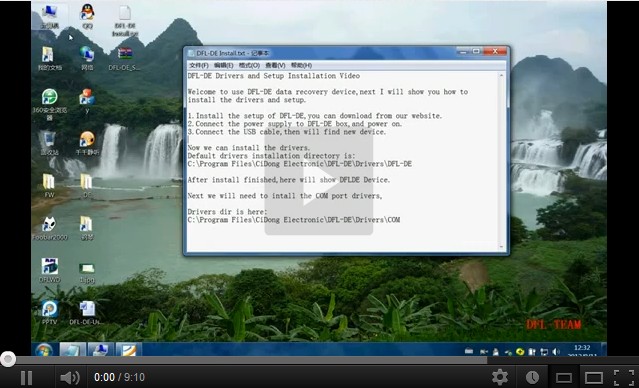Select the Network desktop icon
The width and height of the screenshot is (639, 388).
[87, 58]
